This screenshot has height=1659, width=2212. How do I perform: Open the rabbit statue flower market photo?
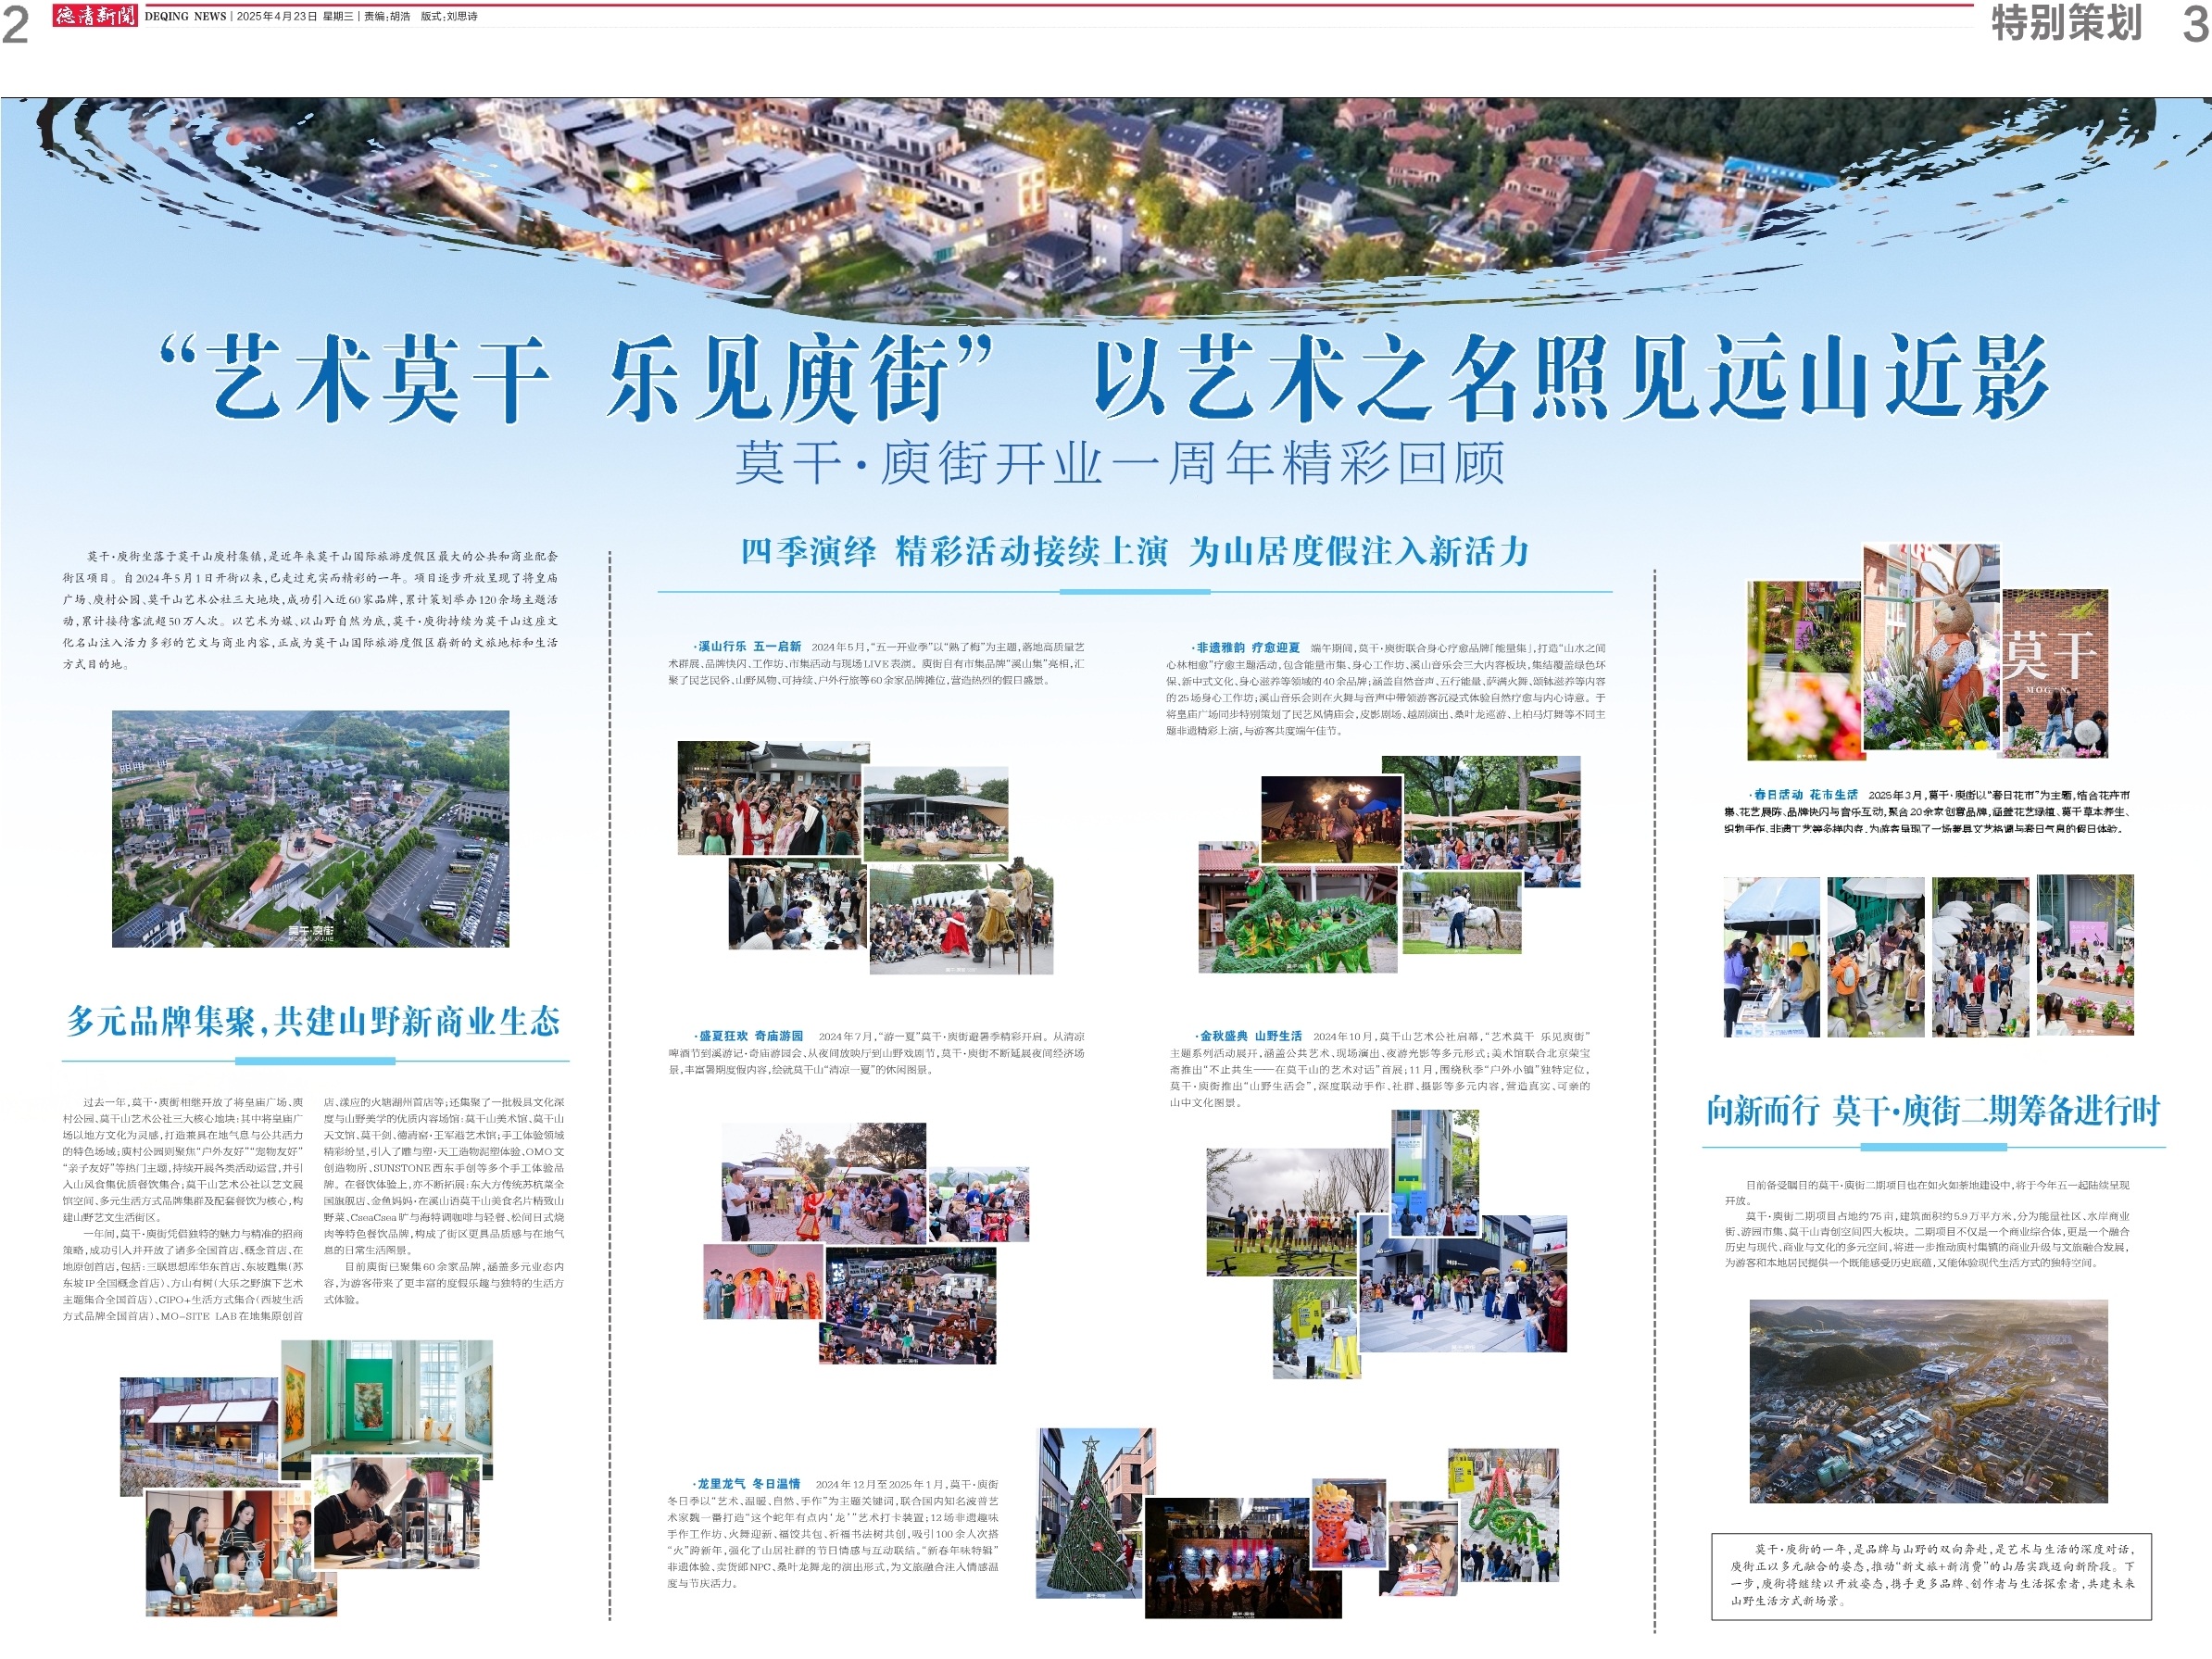(x=1930, y=648)
